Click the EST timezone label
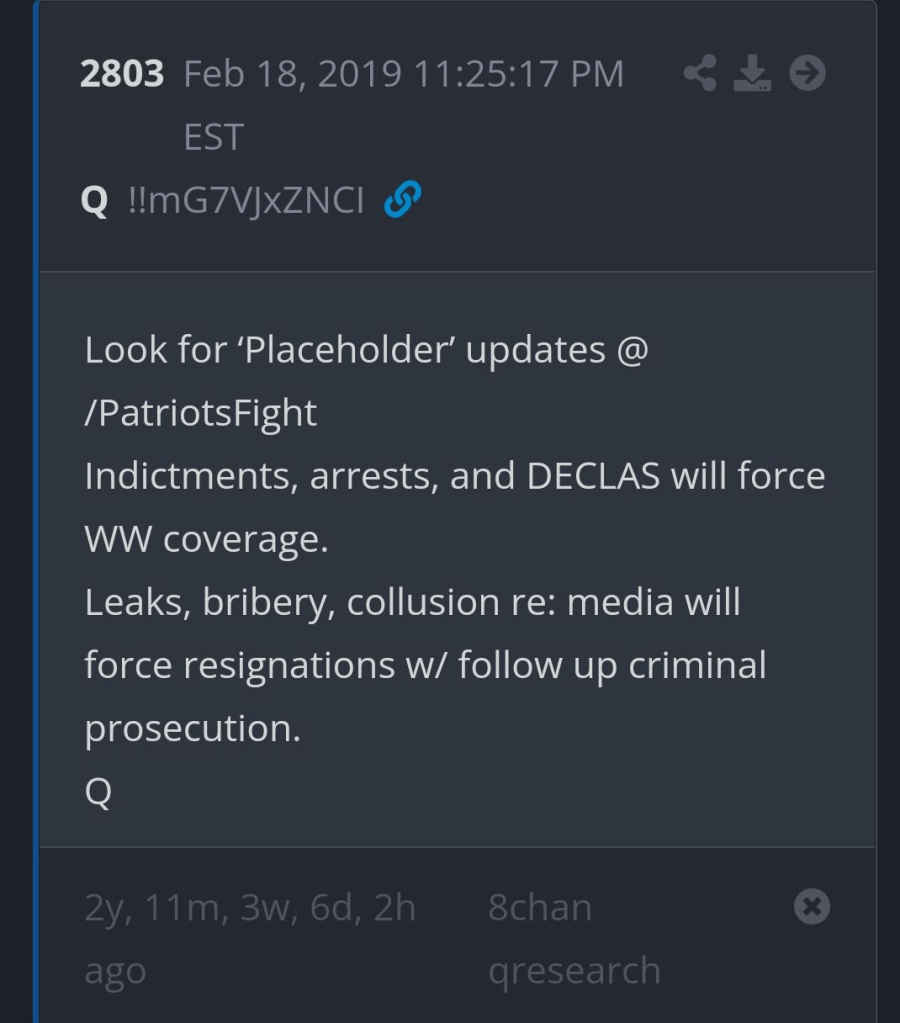900x1023 pixels. (x=213, y=137)
